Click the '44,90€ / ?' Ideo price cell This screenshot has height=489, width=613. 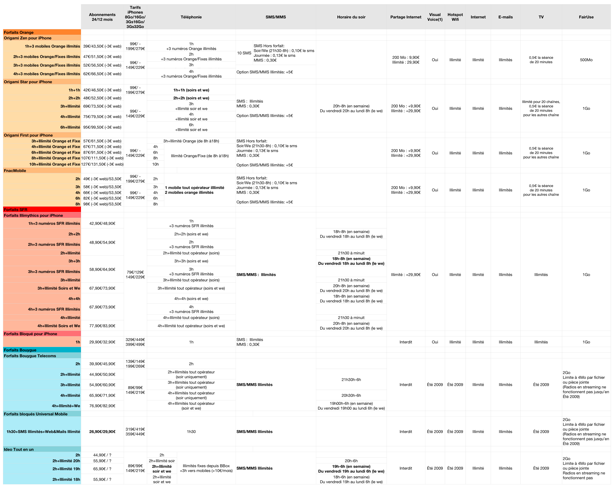pos(102,455)
